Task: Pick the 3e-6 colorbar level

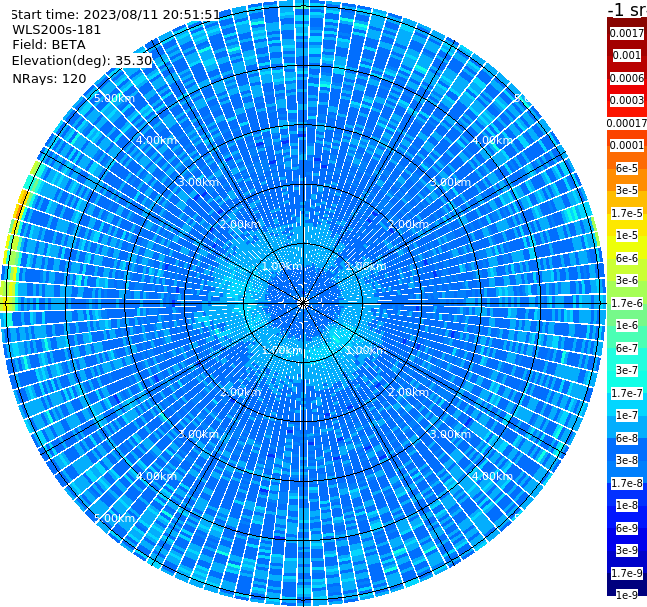Action: click(627, 280)
